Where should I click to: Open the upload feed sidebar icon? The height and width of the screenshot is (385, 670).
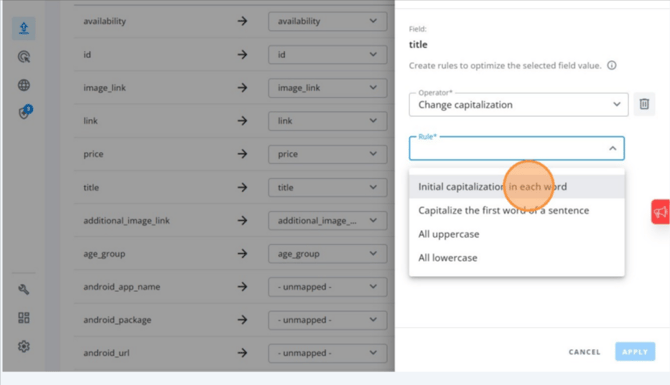tap(24, 28)
